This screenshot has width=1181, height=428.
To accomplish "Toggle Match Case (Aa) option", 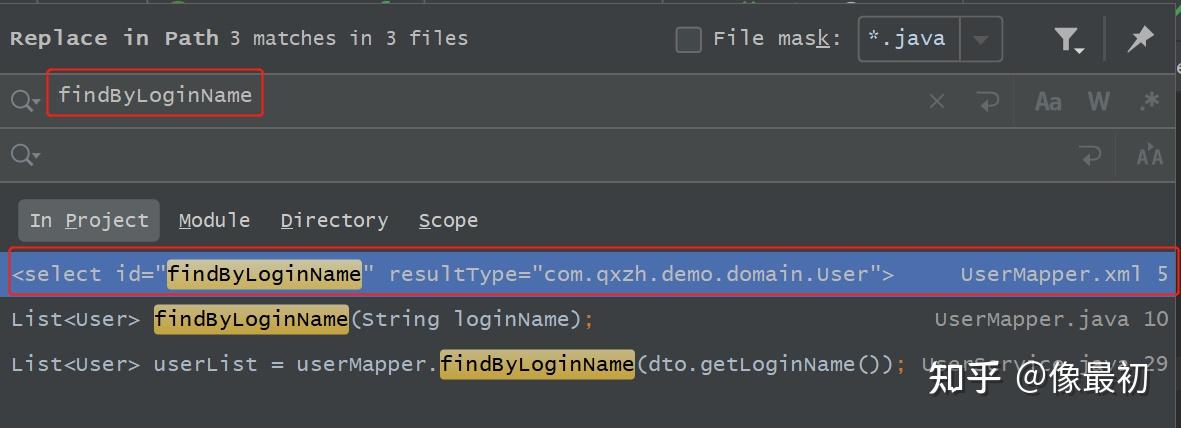I will coord(1048,101).
